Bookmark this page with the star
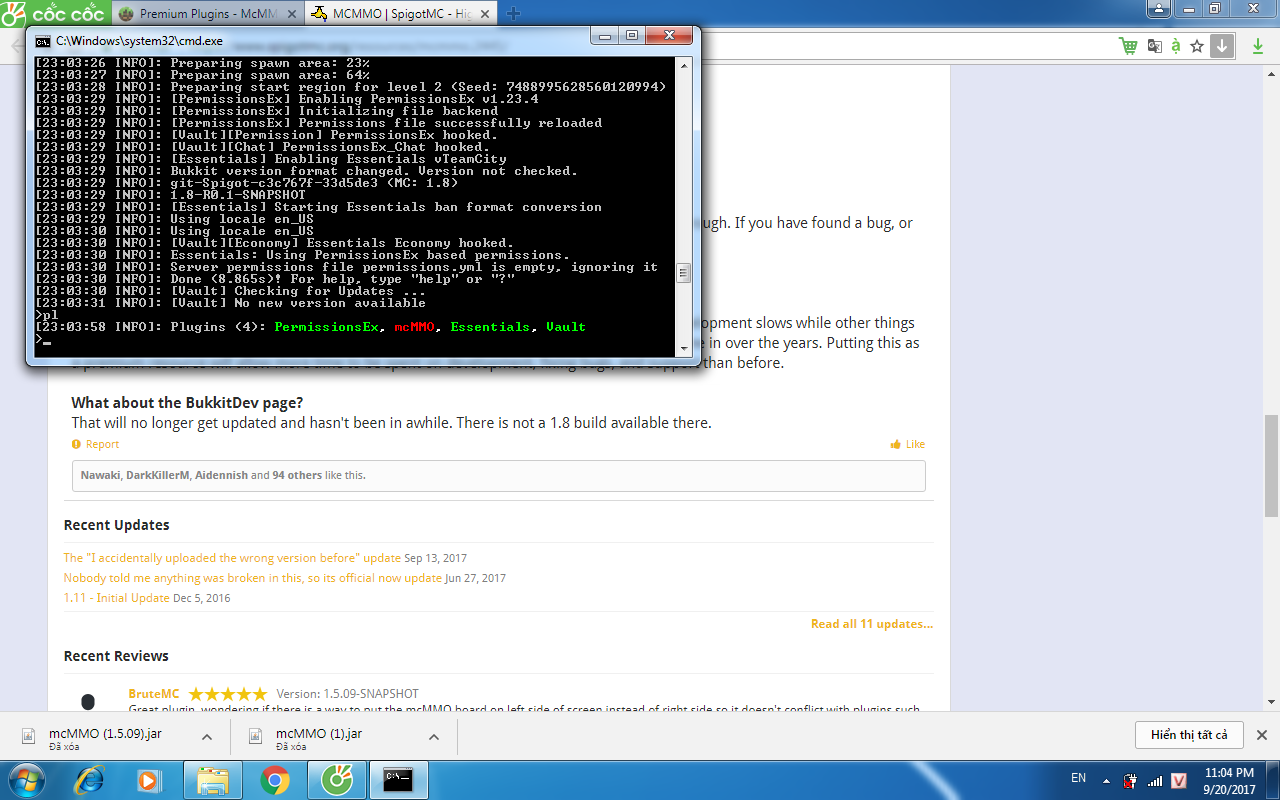The image size is (1280, 800). tap(1197, 46)
